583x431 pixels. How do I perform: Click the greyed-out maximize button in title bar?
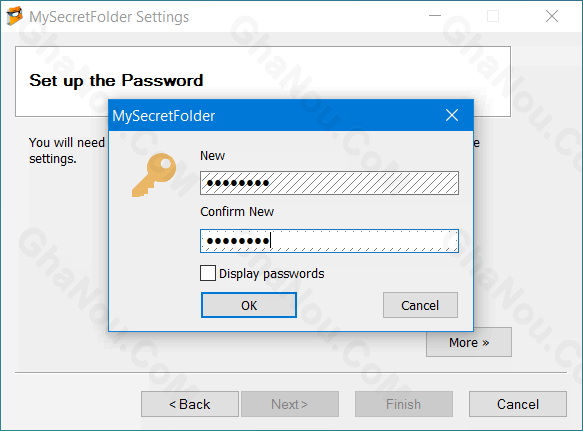pos(493,16)
